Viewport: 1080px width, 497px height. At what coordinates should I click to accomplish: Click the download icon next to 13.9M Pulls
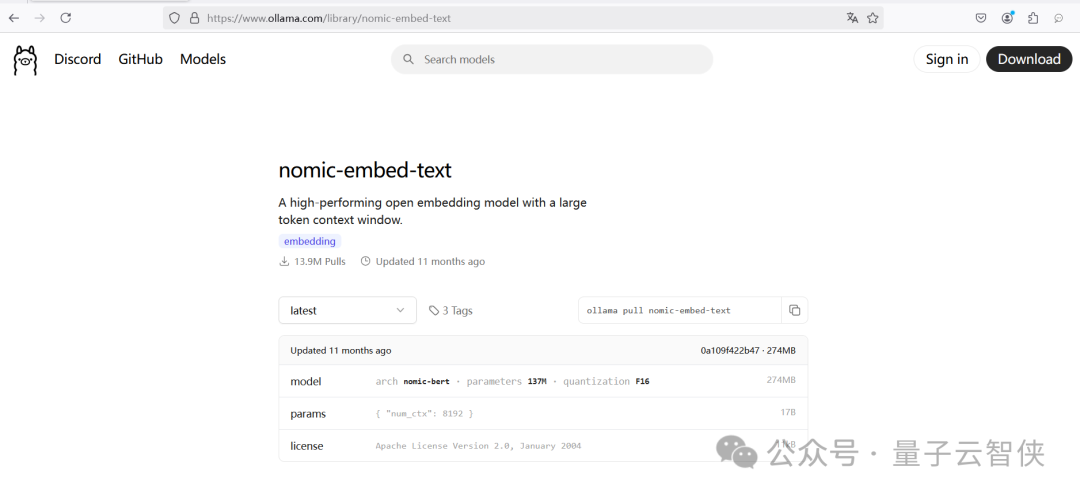click(x=284, y=262)
